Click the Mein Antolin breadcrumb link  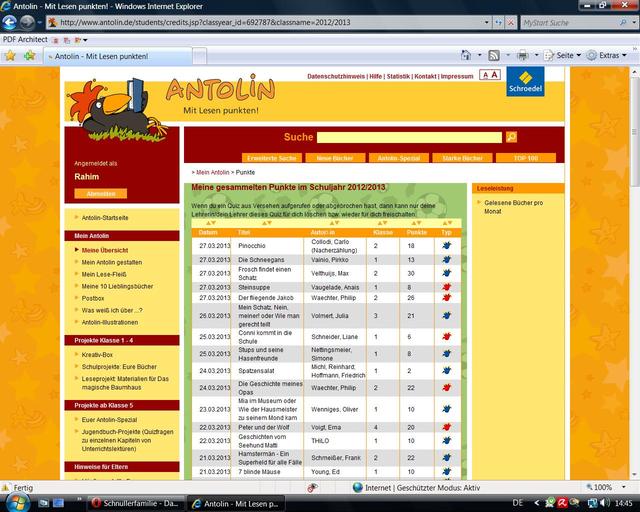pyautogui.click(x=213, y=172)
